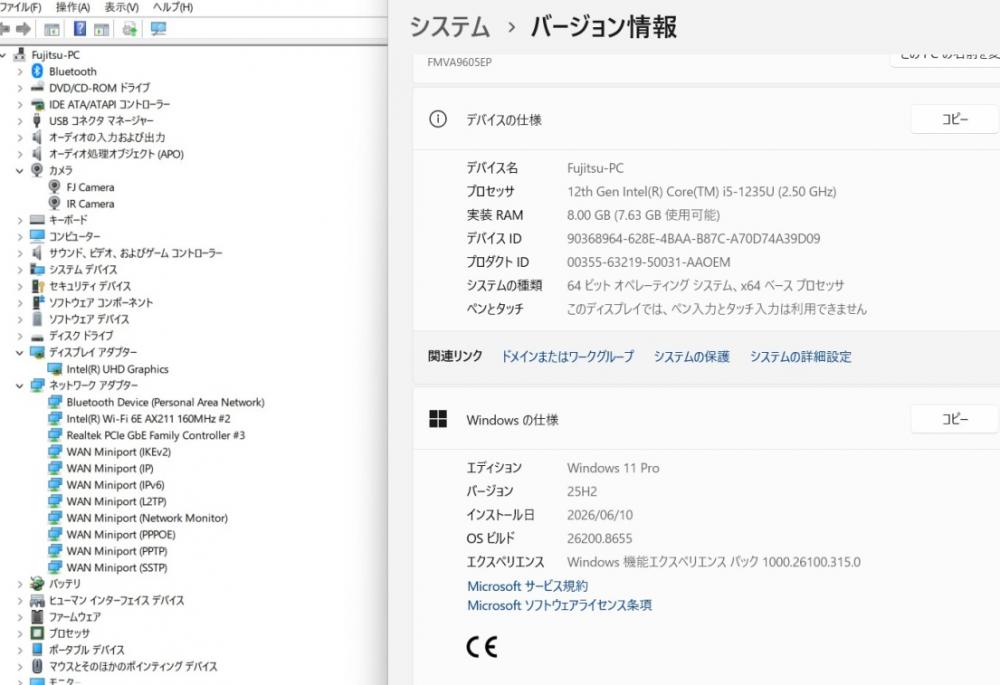Click the Bluetooth category icon
Viewport: 1000px width, 685px height.
pyautogui.click(x=37, y=71)
